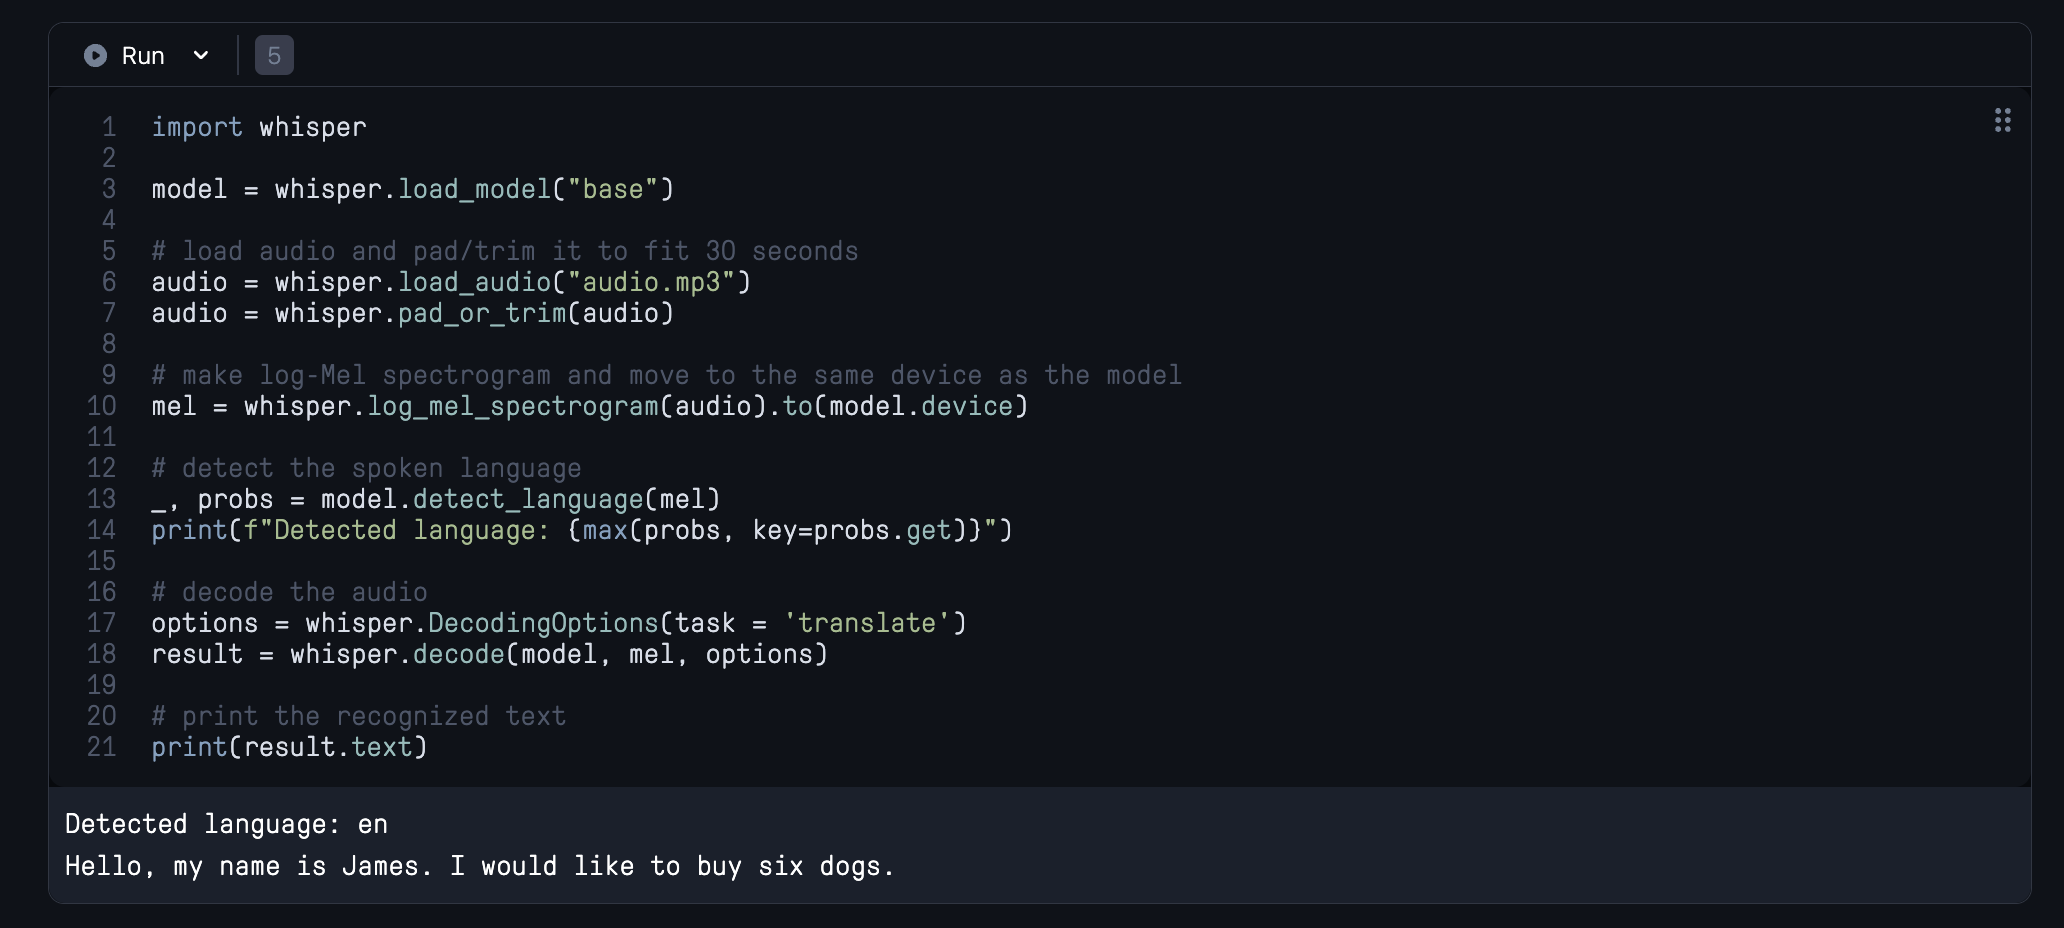Click line number 10 in gutter

[x=102, y=406]
